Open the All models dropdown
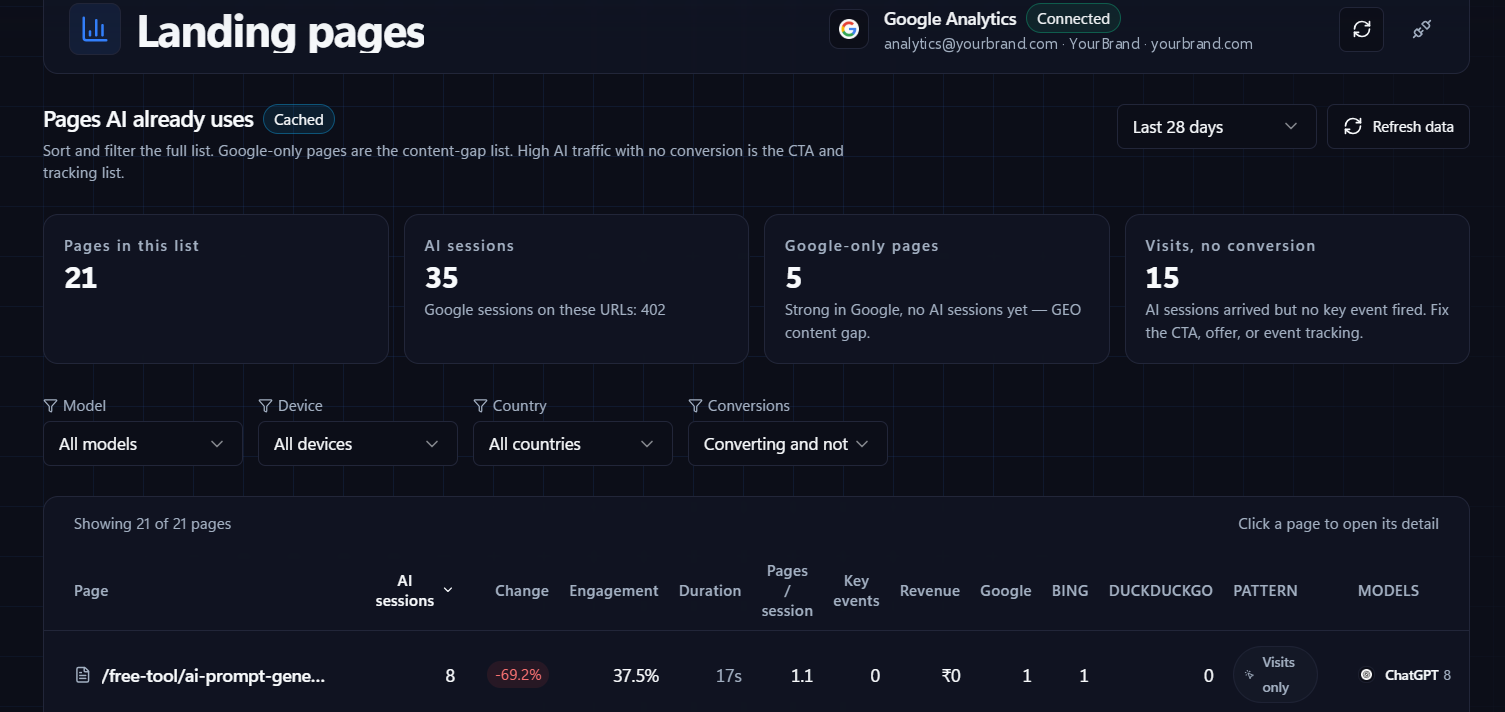The width and height of the screenshot is (1505, 712). pos(143,444)
